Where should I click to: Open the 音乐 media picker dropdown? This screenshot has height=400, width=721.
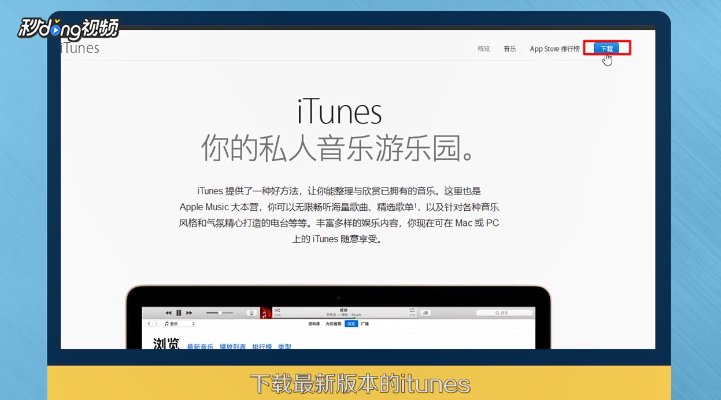(179, 324)
